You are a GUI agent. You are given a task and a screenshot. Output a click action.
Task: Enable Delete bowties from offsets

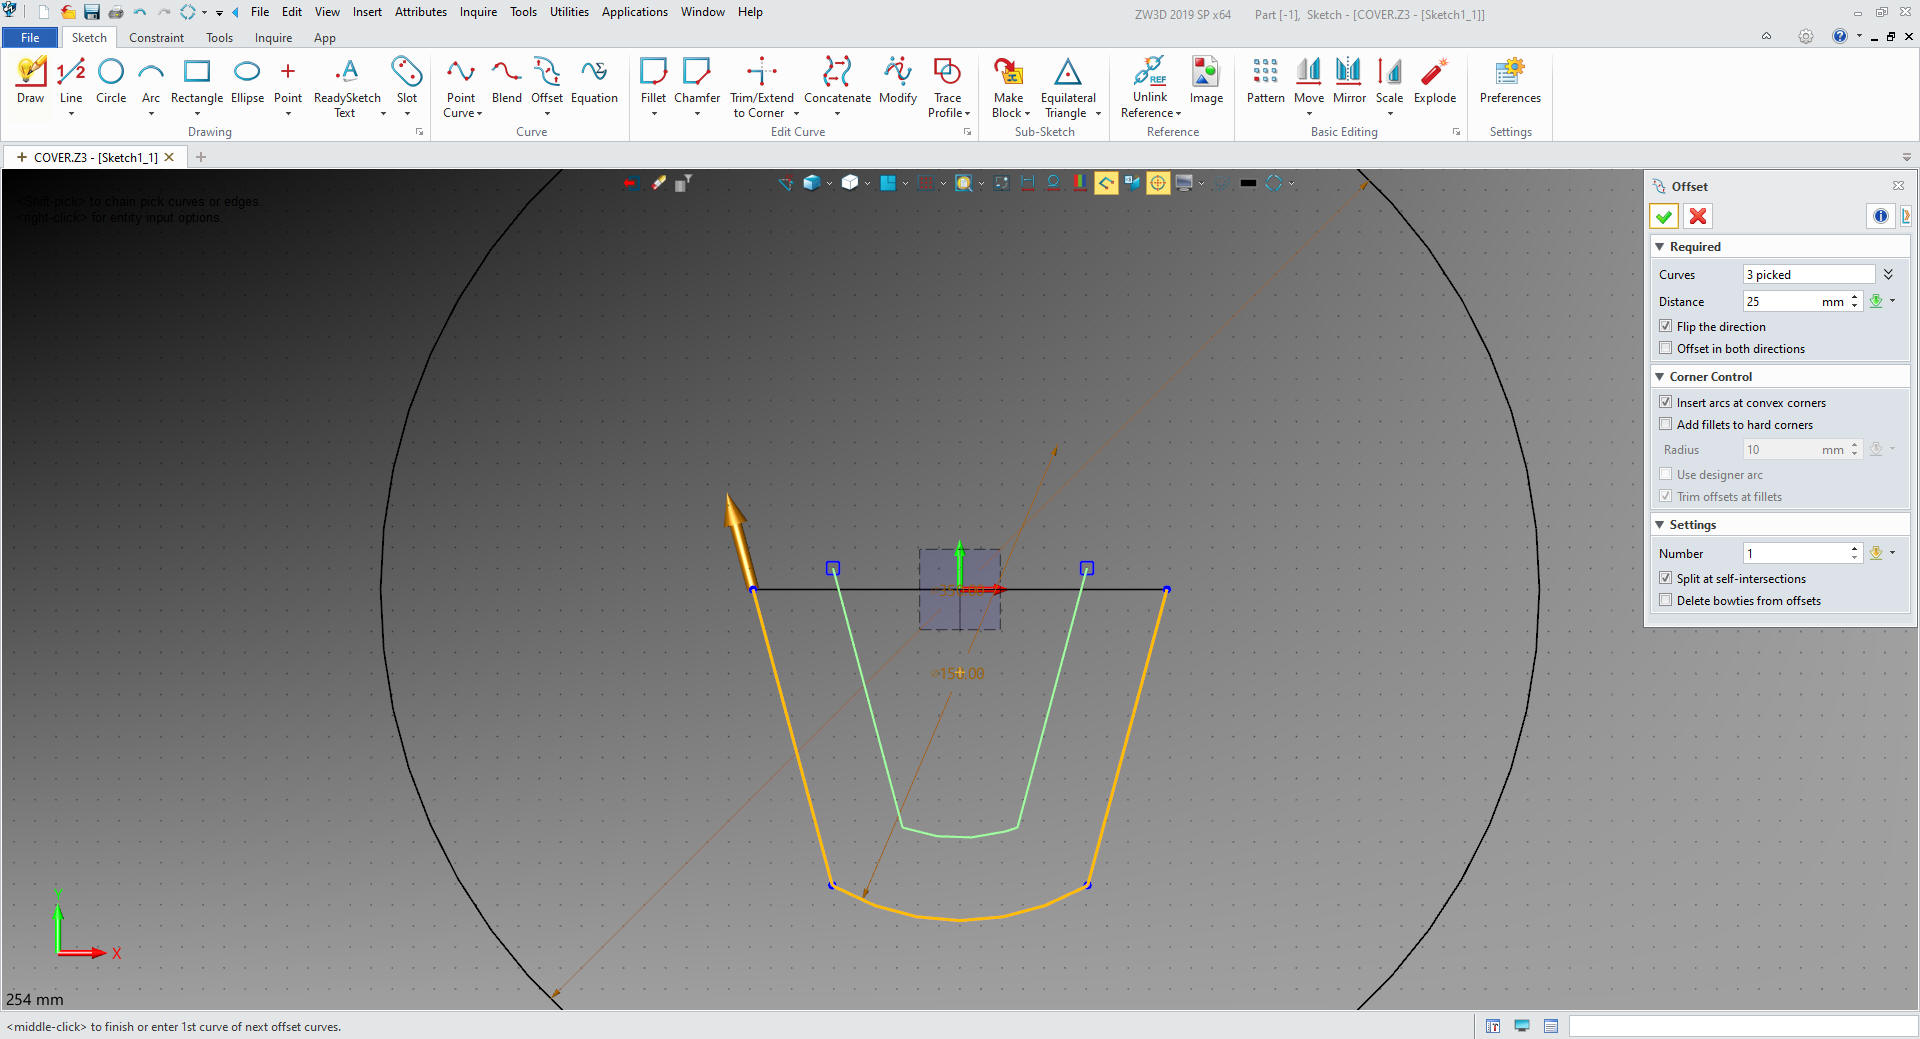[1666, 600]
